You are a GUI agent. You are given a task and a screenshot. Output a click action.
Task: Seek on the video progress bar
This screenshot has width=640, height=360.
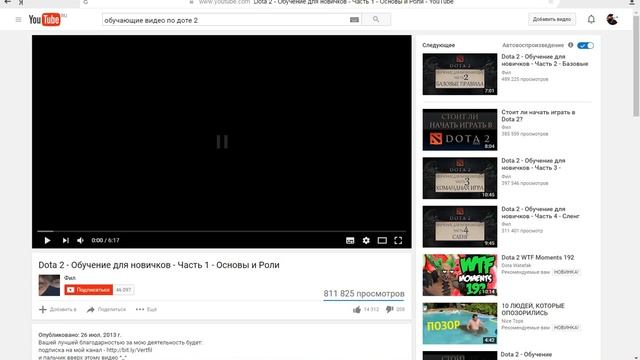coord(222,231)
